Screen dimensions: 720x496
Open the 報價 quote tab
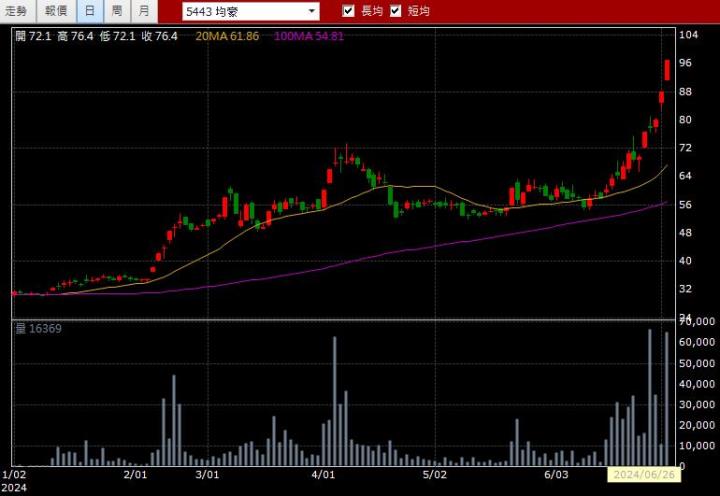56,11
